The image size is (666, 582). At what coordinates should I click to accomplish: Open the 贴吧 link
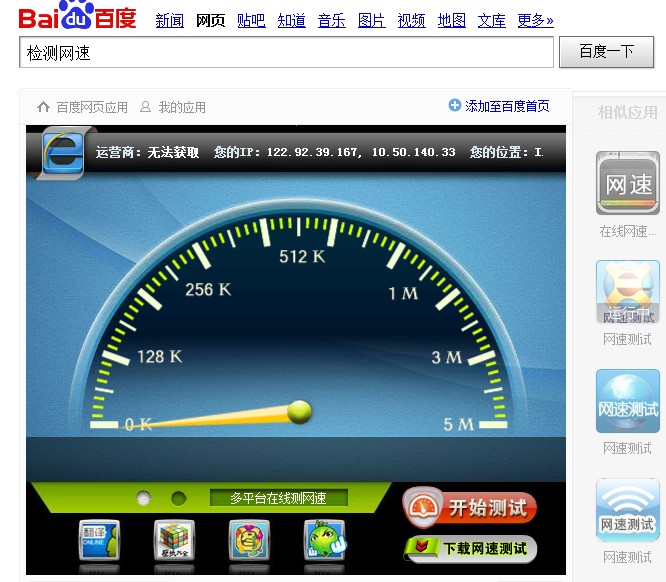pos(251,20)
